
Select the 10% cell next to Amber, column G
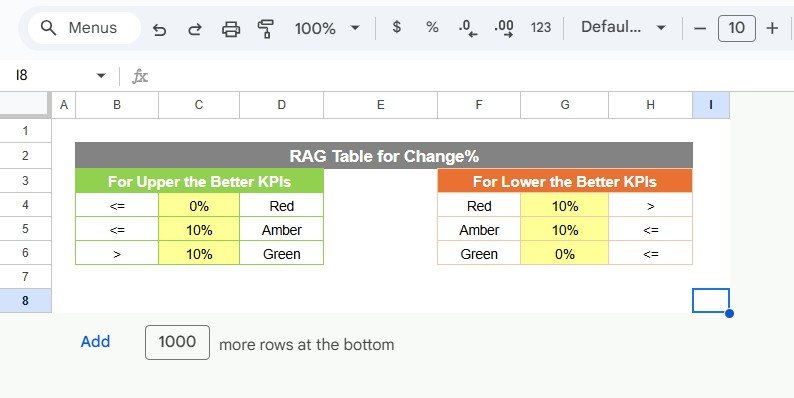(565, 229)
